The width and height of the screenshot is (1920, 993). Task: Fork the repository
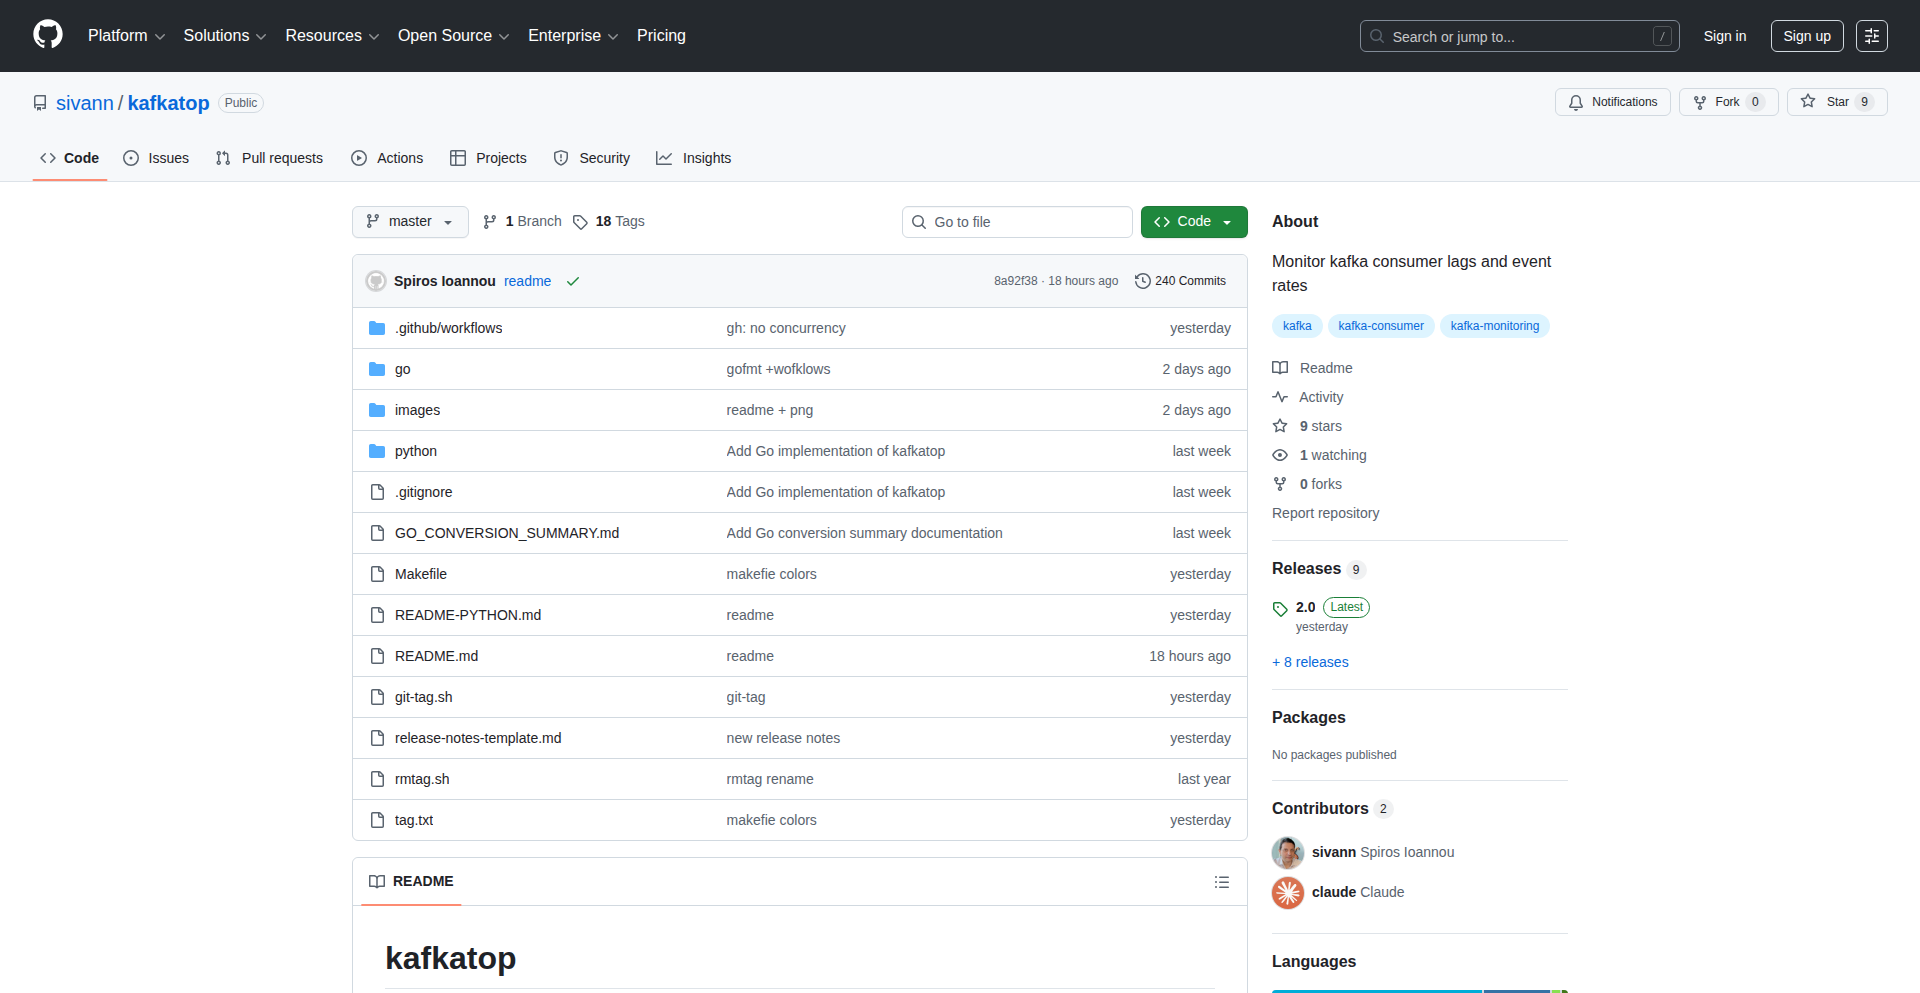click(x=1726, y=101)
